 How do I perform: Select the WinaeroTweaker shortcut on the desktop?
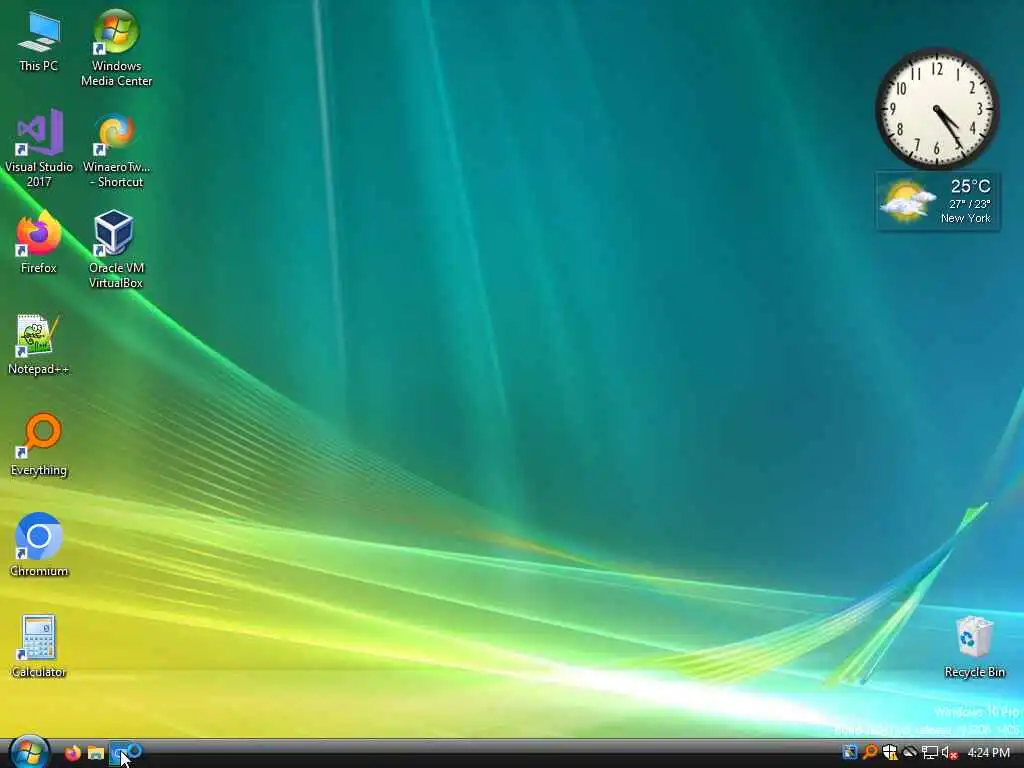[x=116, y=150]
